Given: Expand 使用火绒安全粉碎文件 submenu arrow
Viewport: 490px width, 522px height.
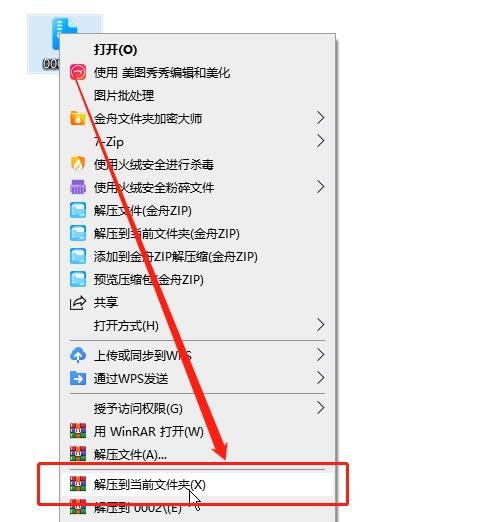Looking at the screenshot, I should pos(320,187).
